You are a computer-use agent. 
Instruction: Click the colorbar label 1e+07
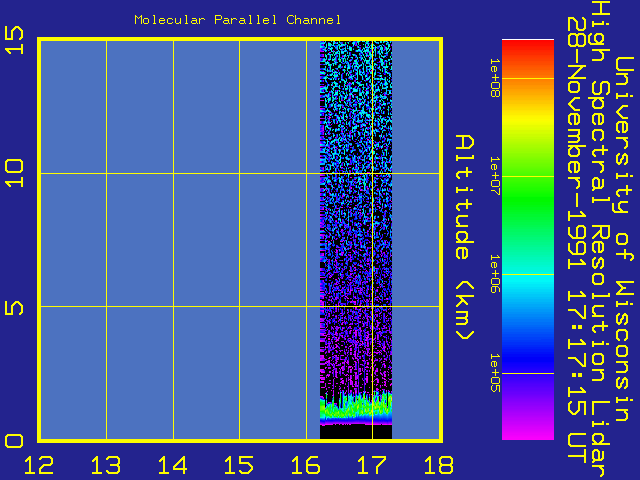click(x=495, y=176)
